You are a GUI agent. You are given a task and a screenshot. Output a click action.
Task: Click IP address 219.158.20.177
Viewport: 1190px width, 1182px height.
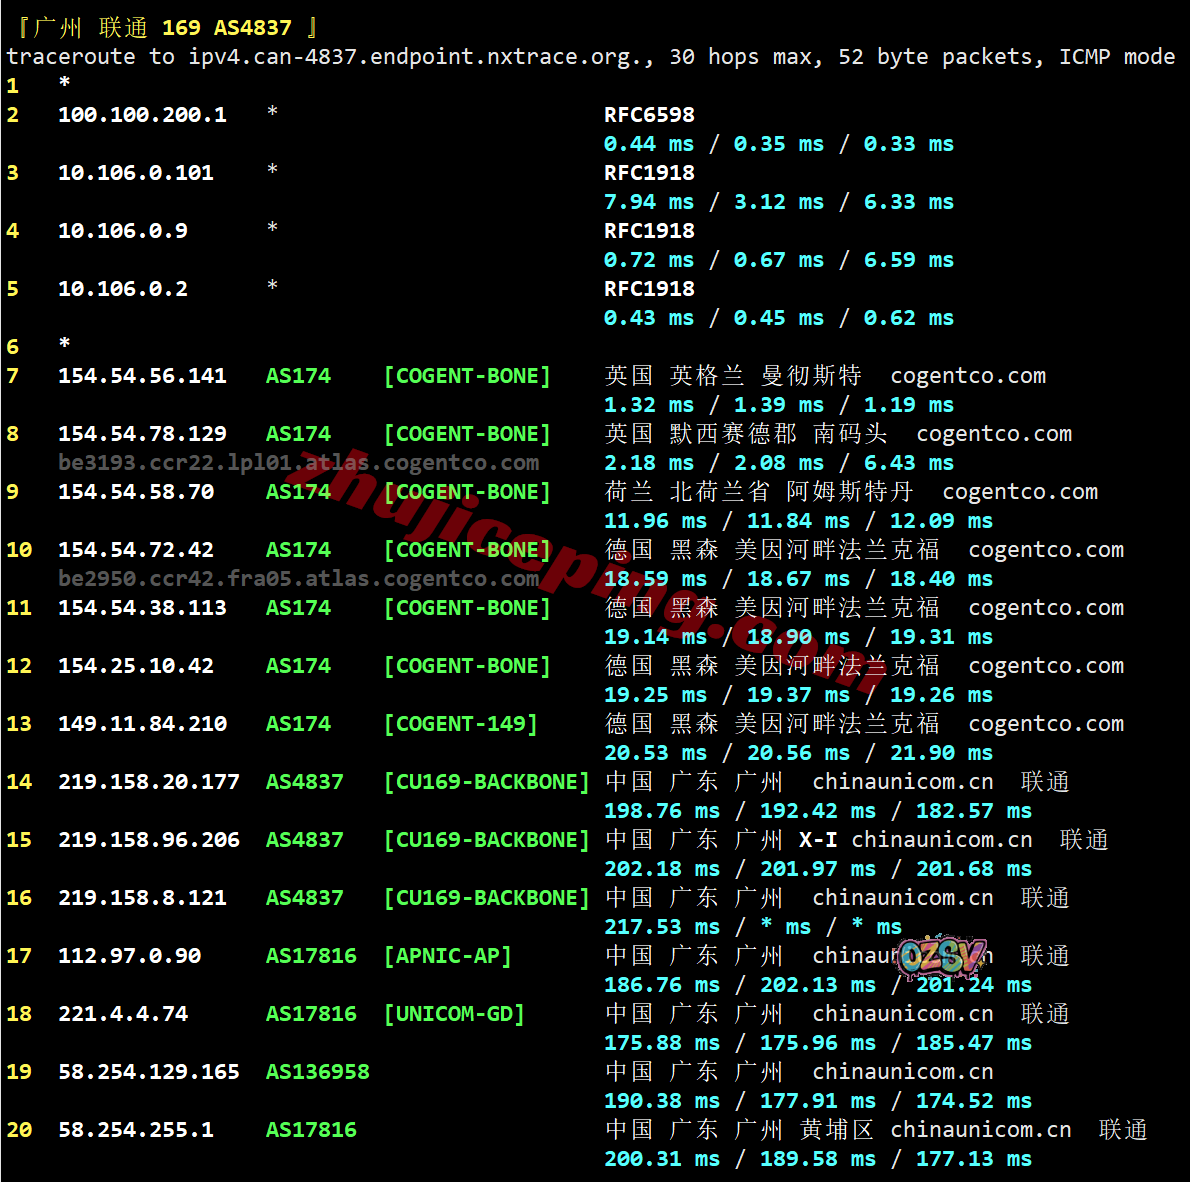click(148, 782)
